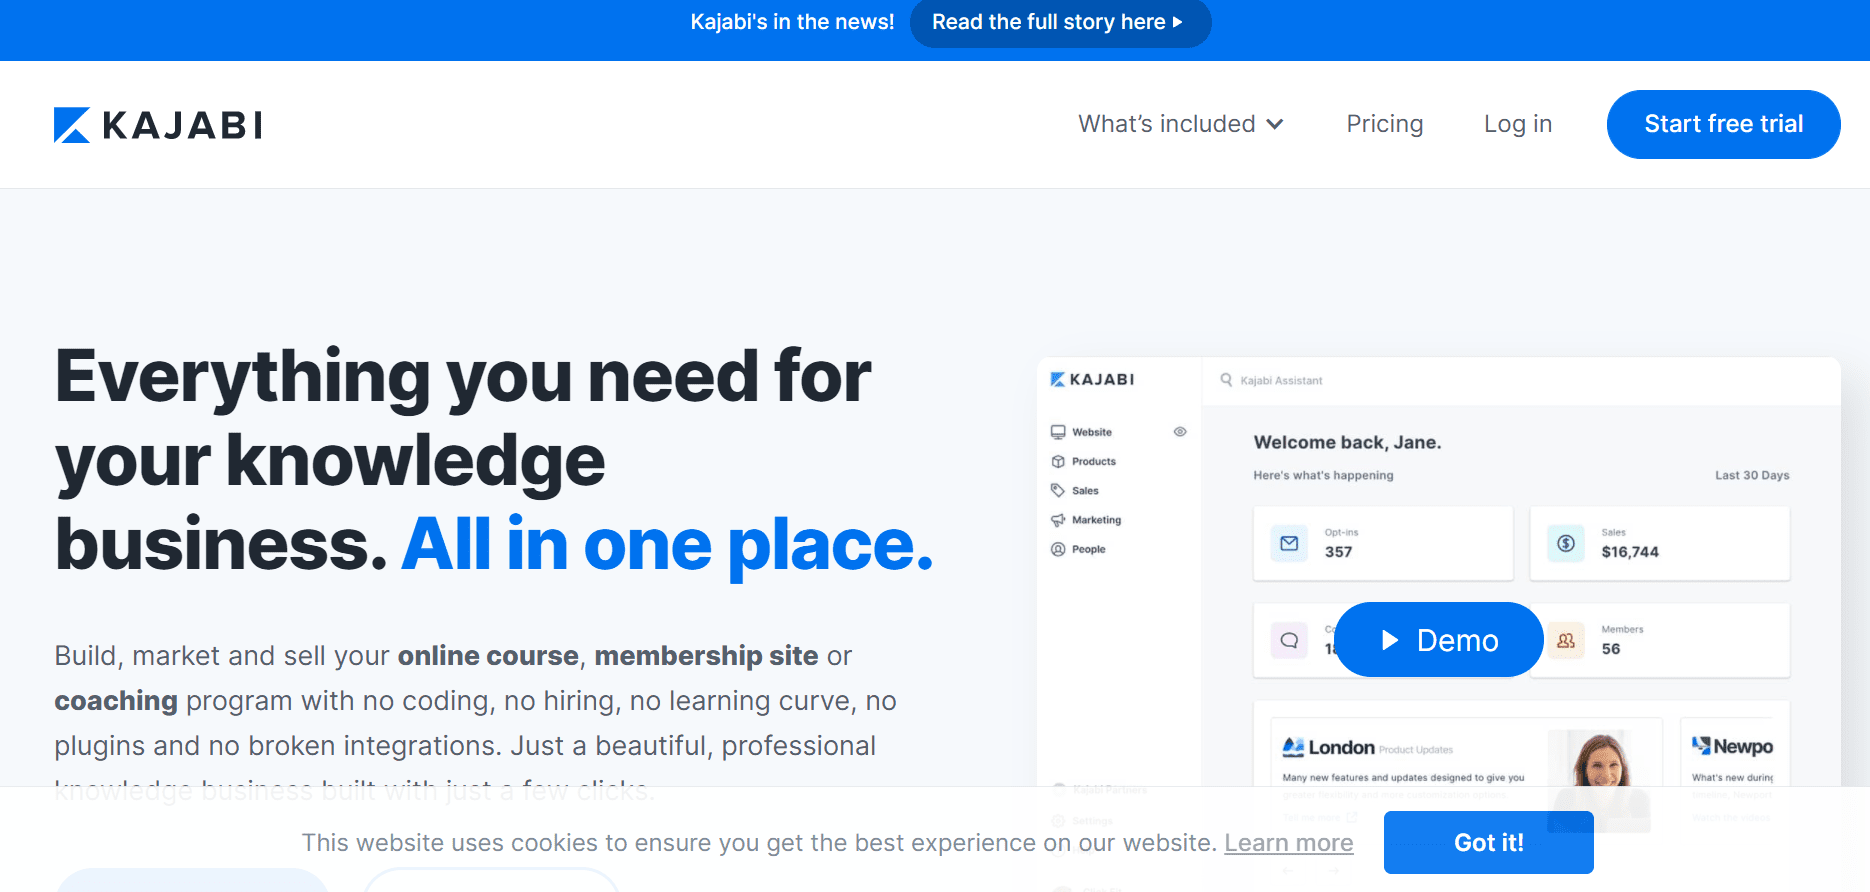Click the Kajabi logo in header
This screenshot has width=1870, height=892.
tap(158, 125)
